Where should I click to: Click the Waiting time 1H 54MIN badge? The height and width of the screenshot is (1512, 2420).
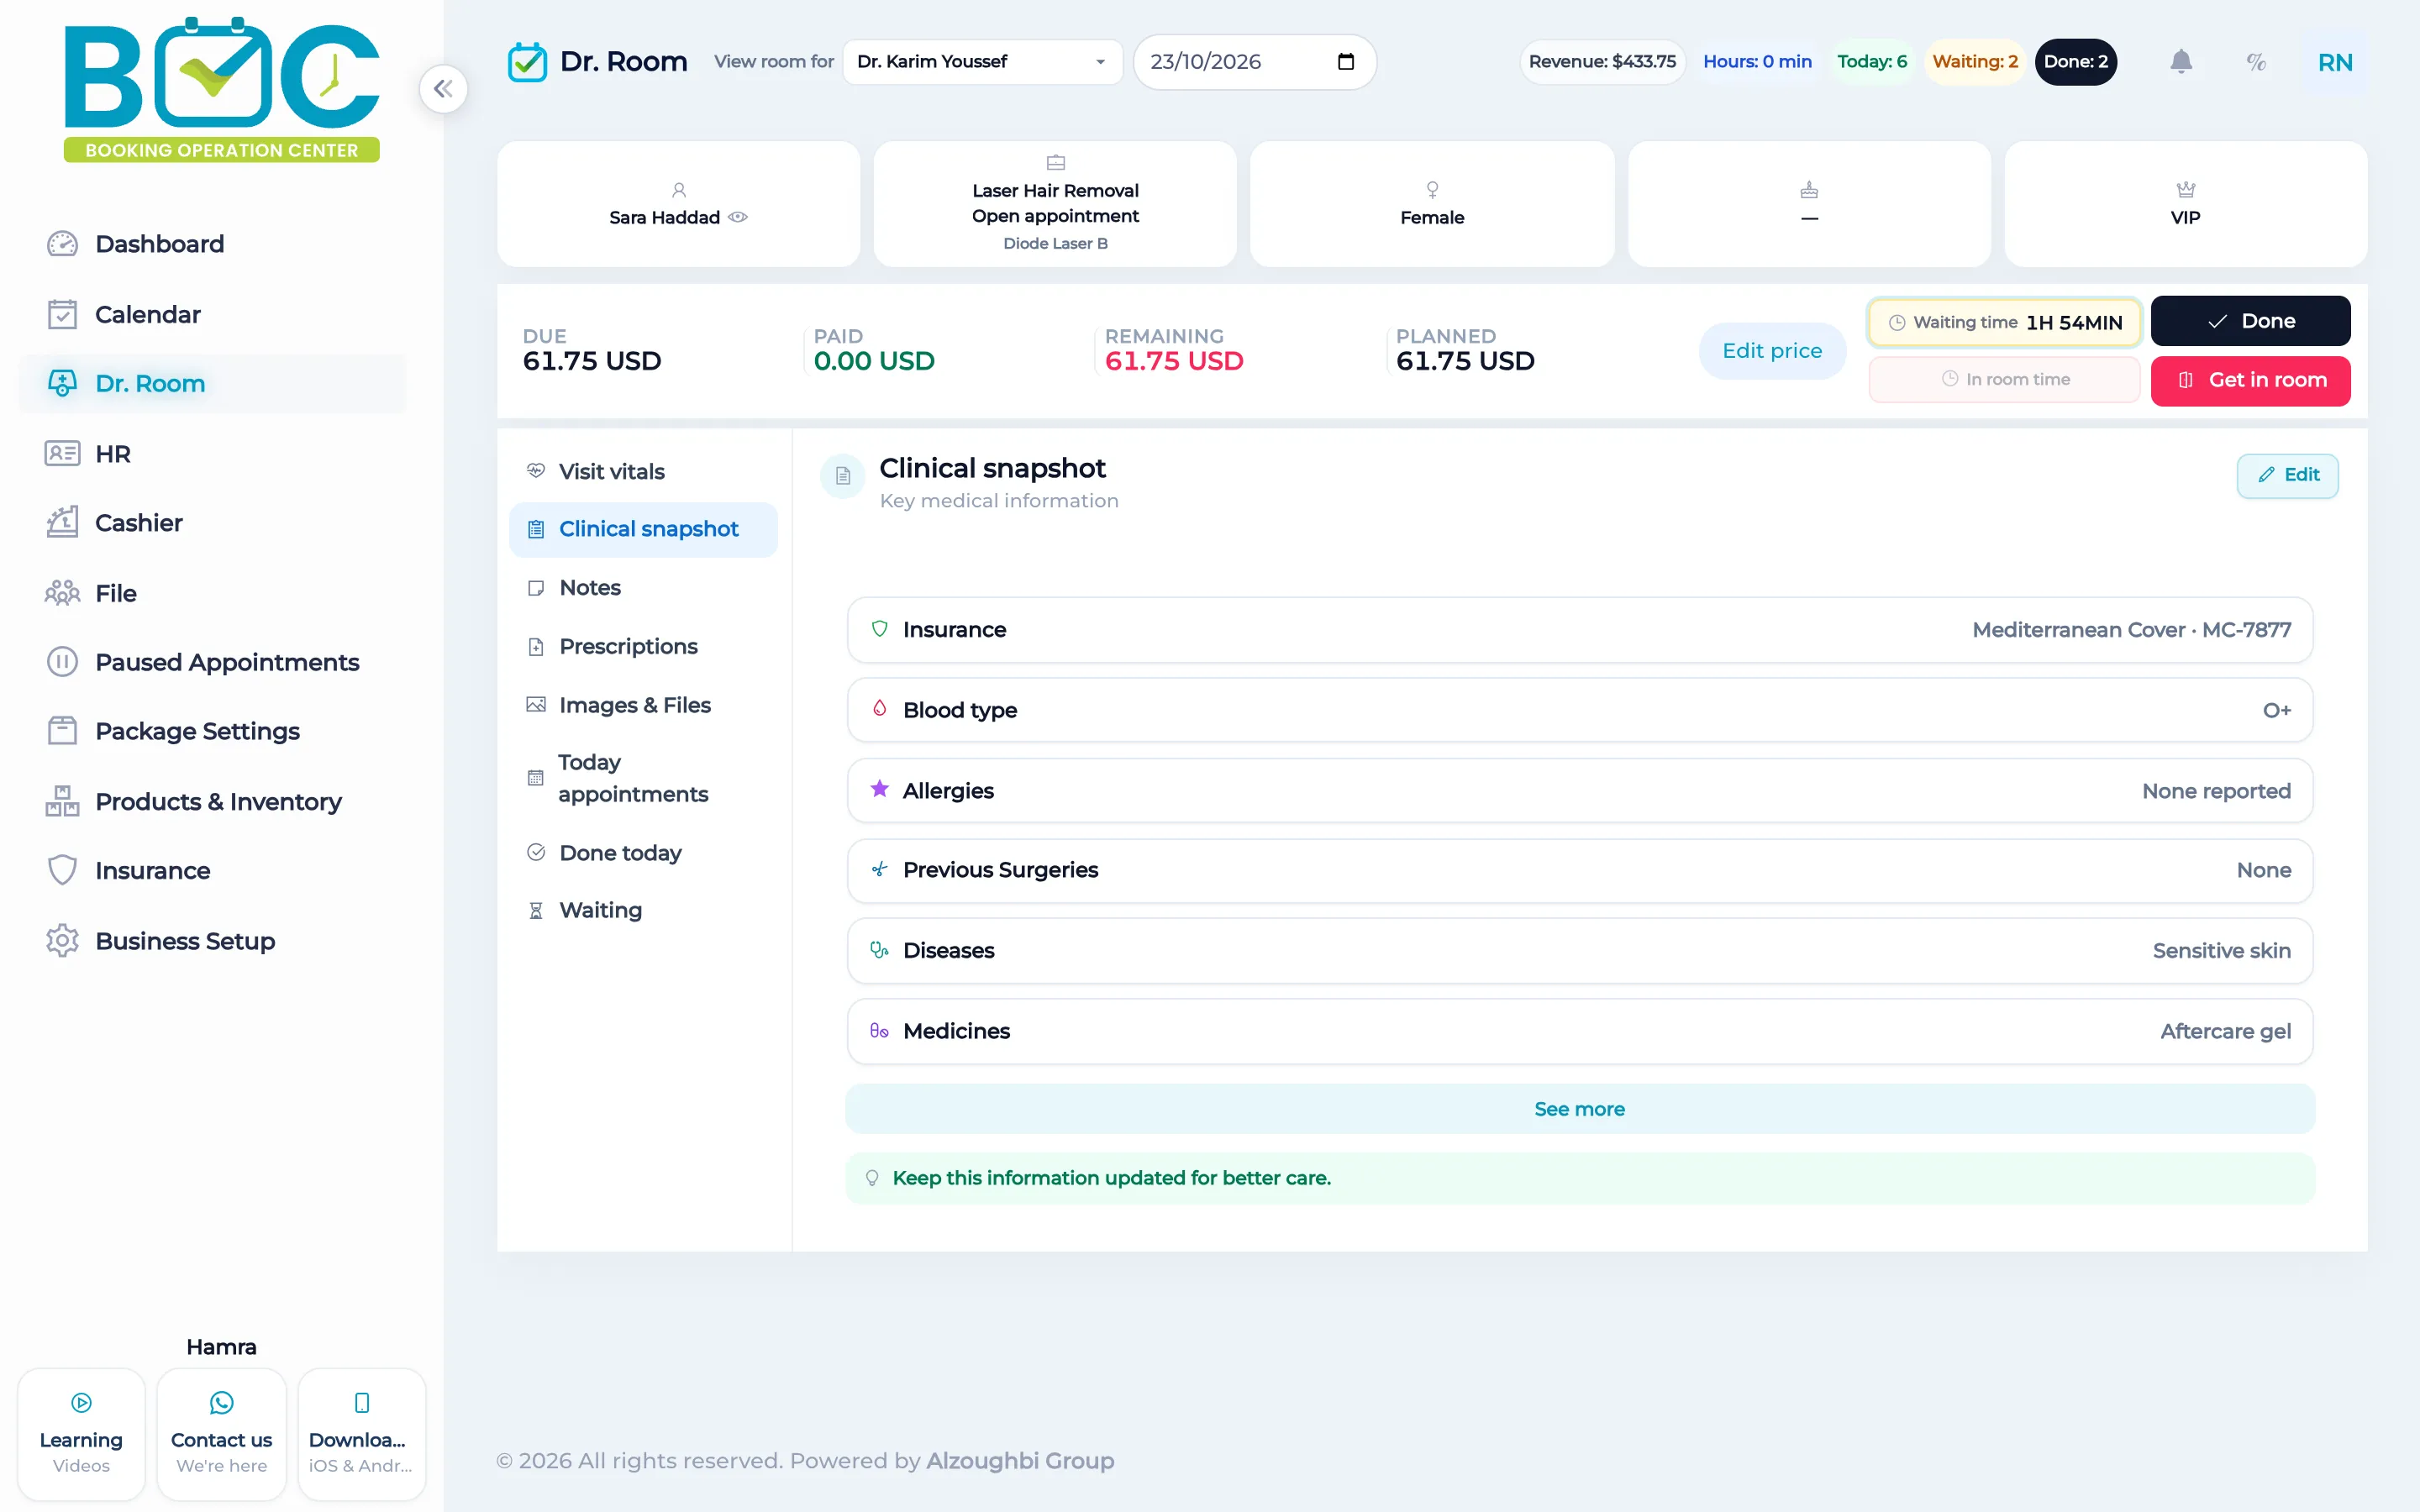2004,322
